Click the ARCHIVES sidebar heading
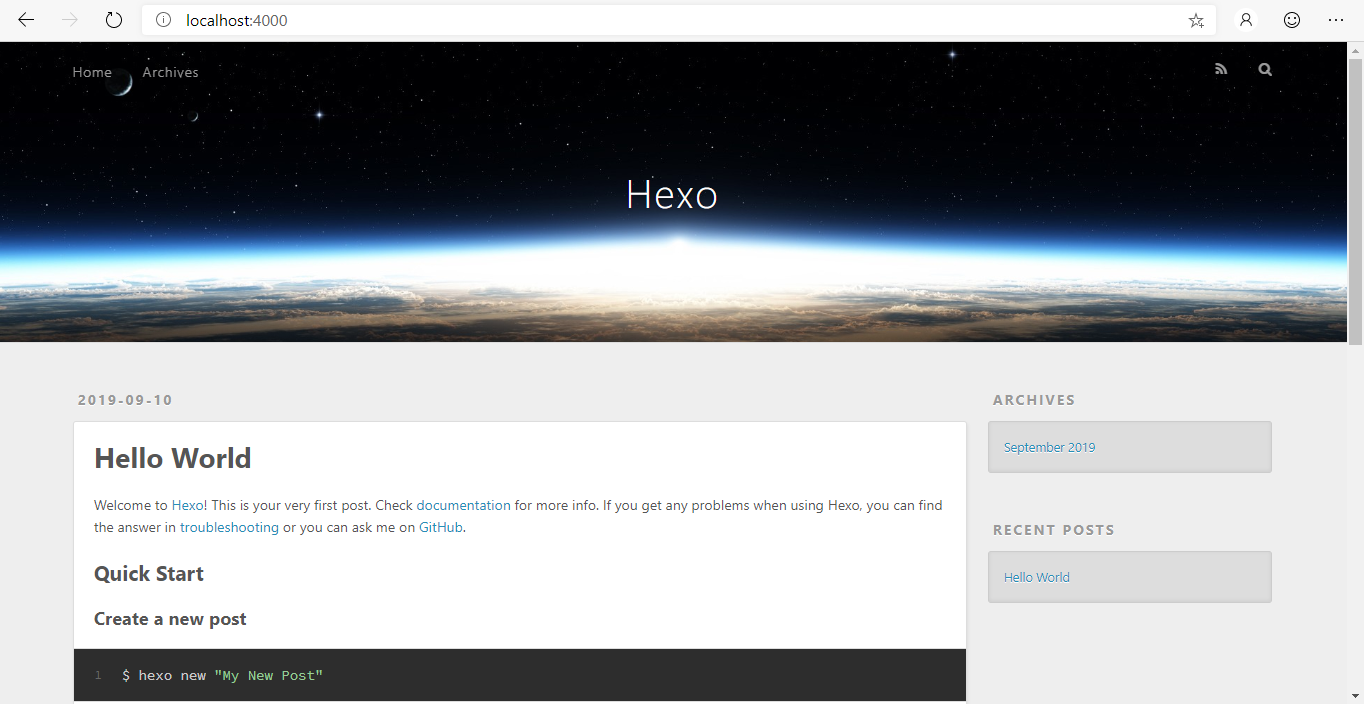 pos(1034,400)
